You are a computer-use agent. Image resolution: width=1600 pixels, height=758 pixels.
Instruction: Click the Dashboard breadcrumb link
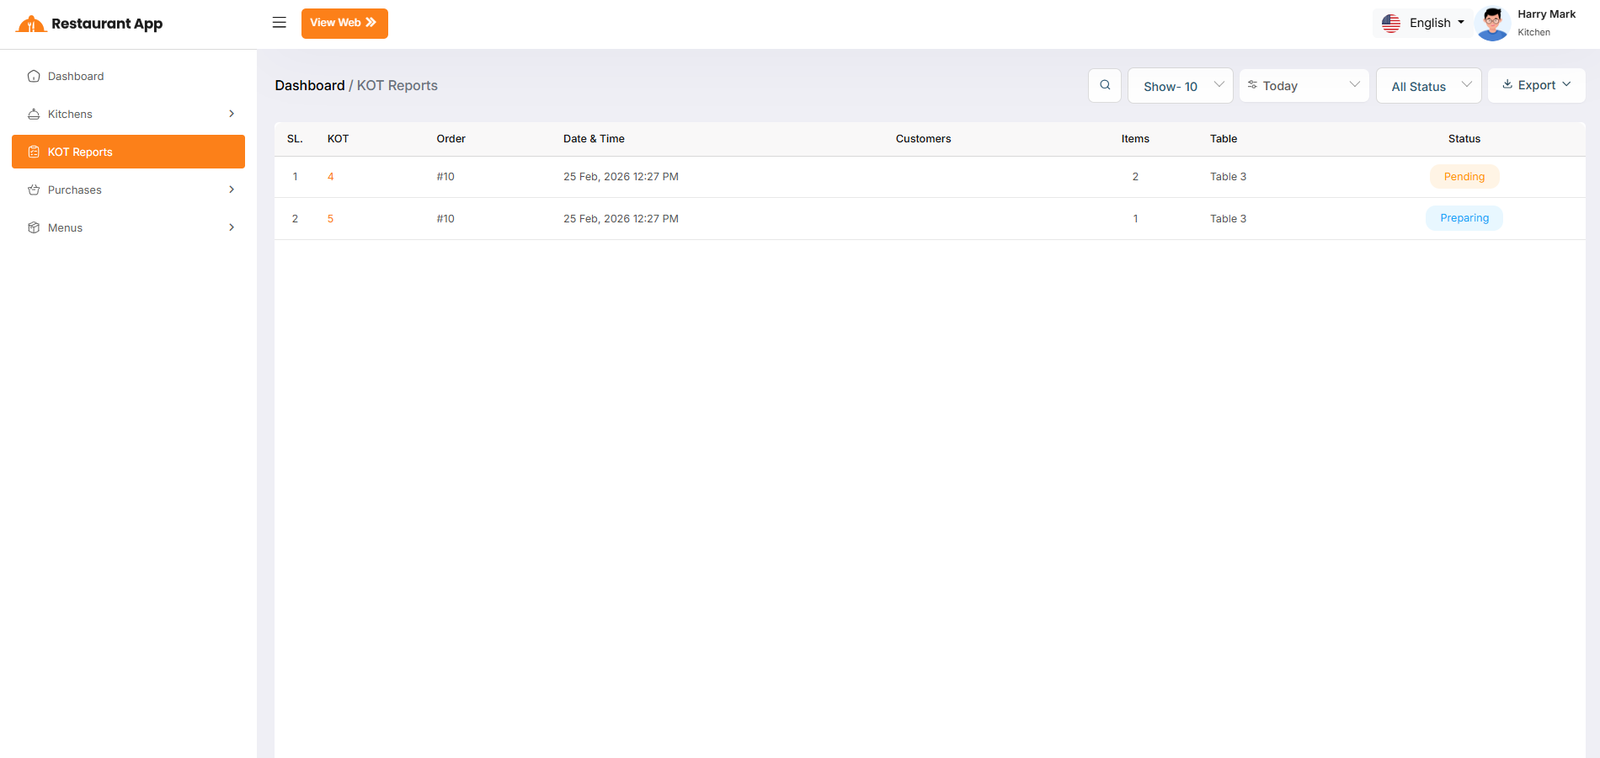309,86
